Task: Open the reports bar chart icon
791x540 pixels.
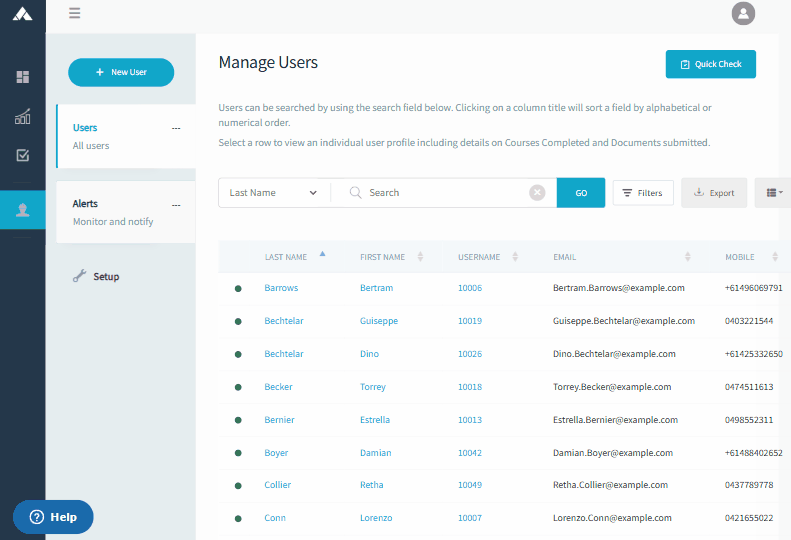Action: pyautogui.click(x=23, y=116)
